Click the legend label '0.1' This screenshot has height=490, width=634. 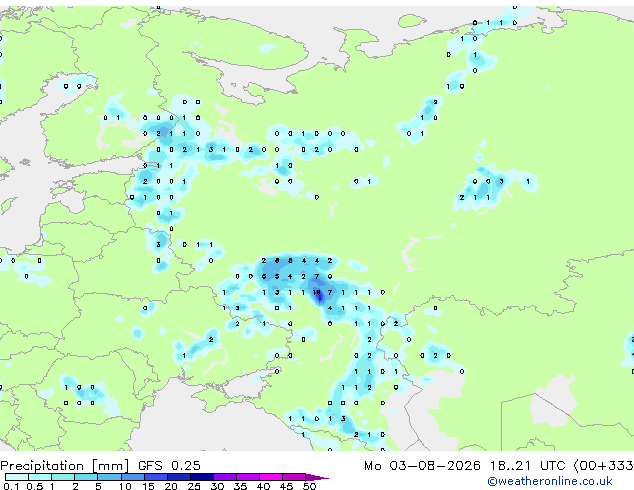click(x=11, y=486)
